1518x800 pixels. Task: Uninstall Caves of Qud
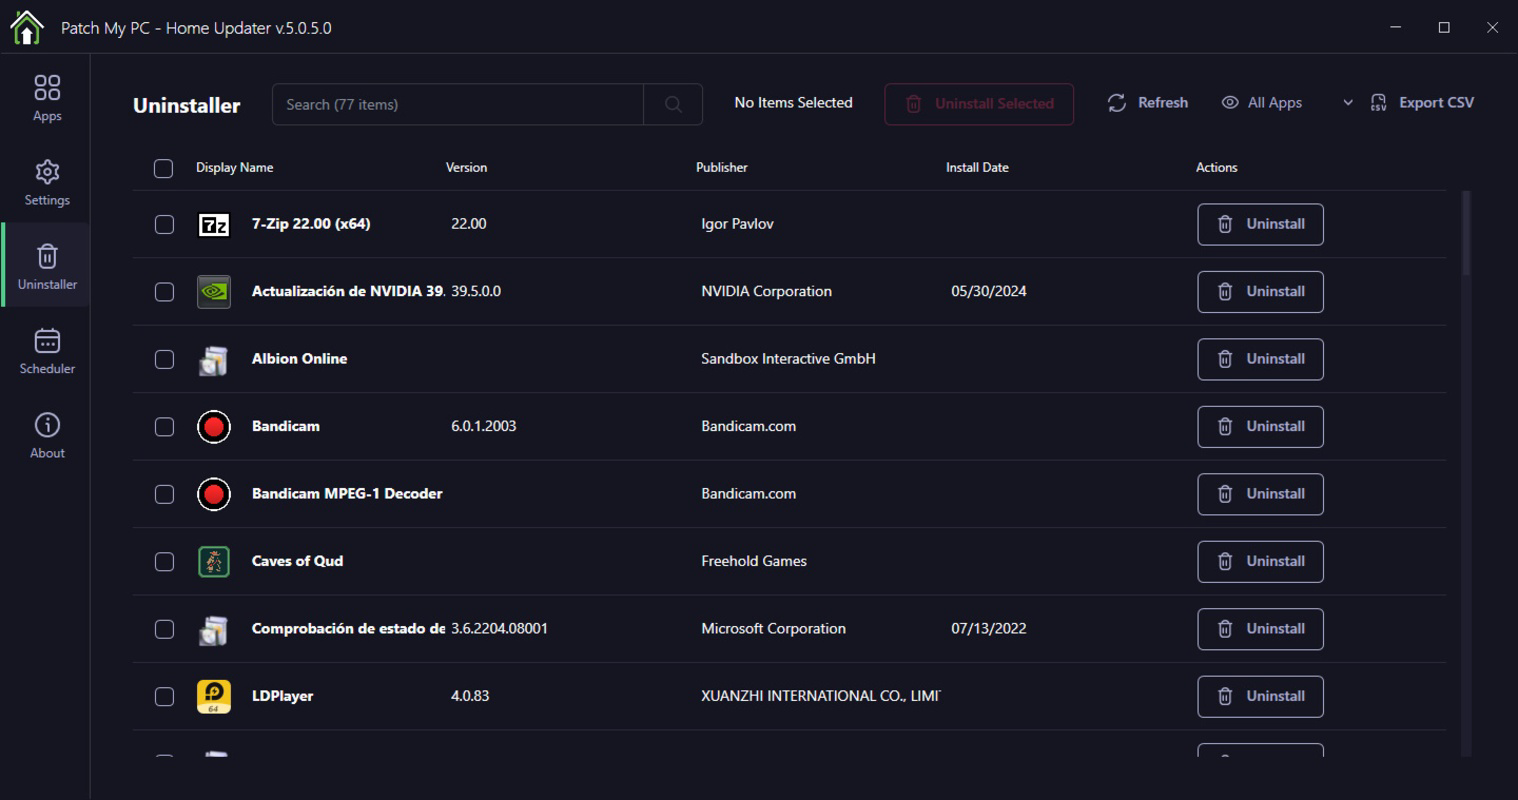coord(1260,562)
